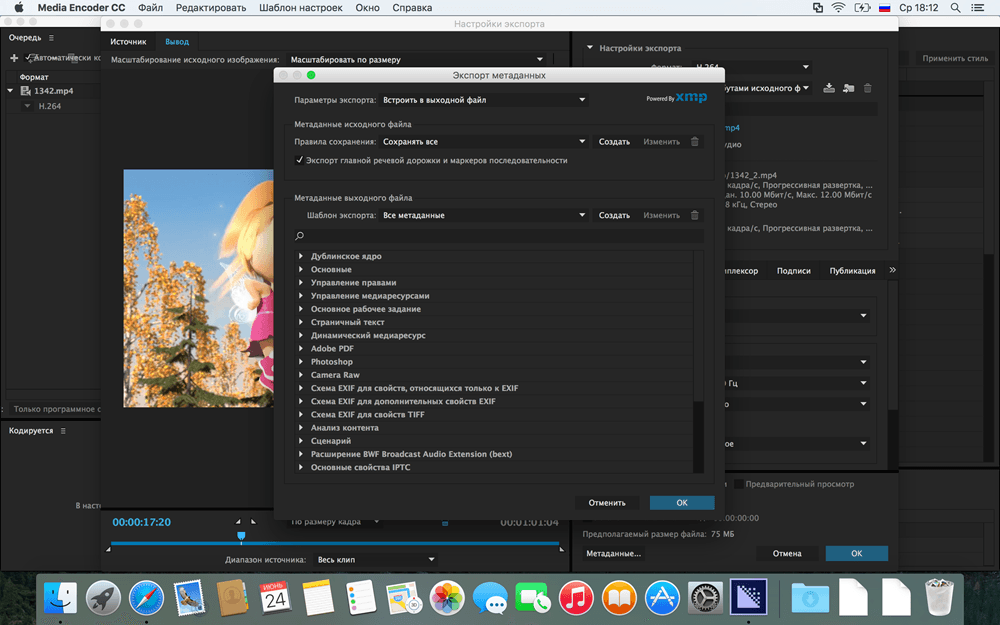Create a new preservation rule
Image resolution: width=1000 pixels, height=625 pixels.
[614, 142]
